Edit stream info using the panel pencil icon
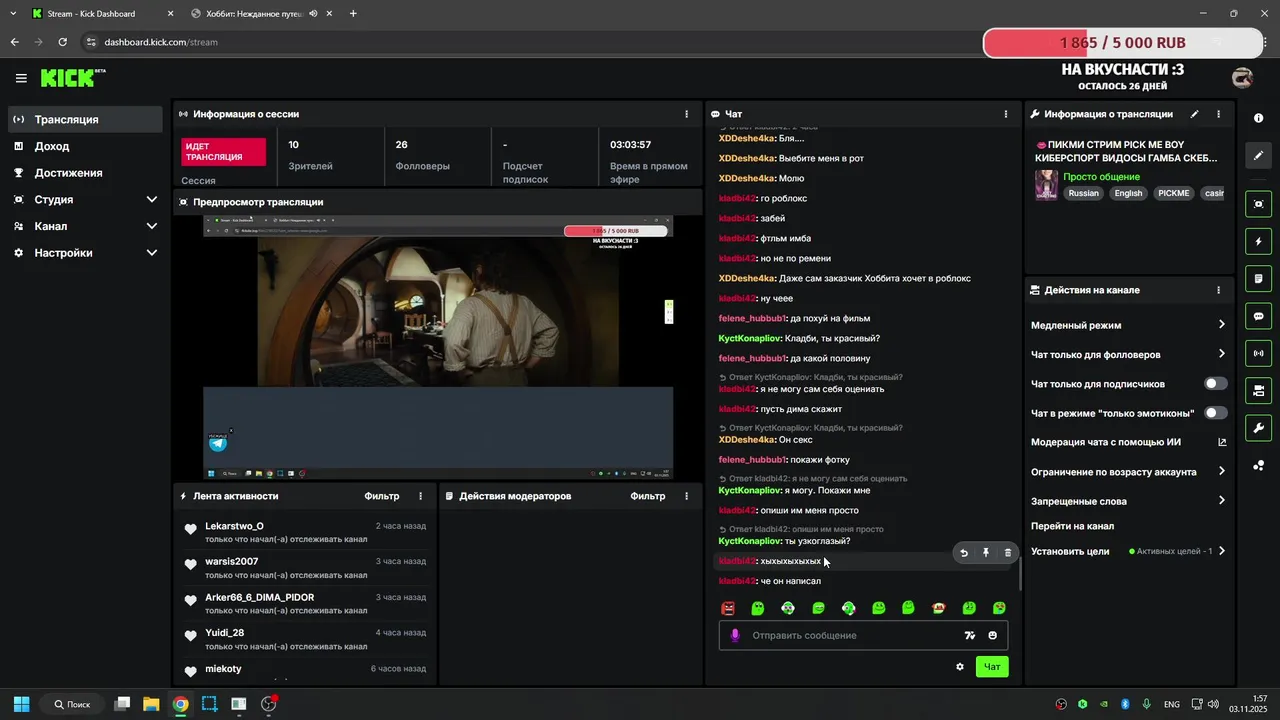The image size is (1280, 720). pos(1194,114)
